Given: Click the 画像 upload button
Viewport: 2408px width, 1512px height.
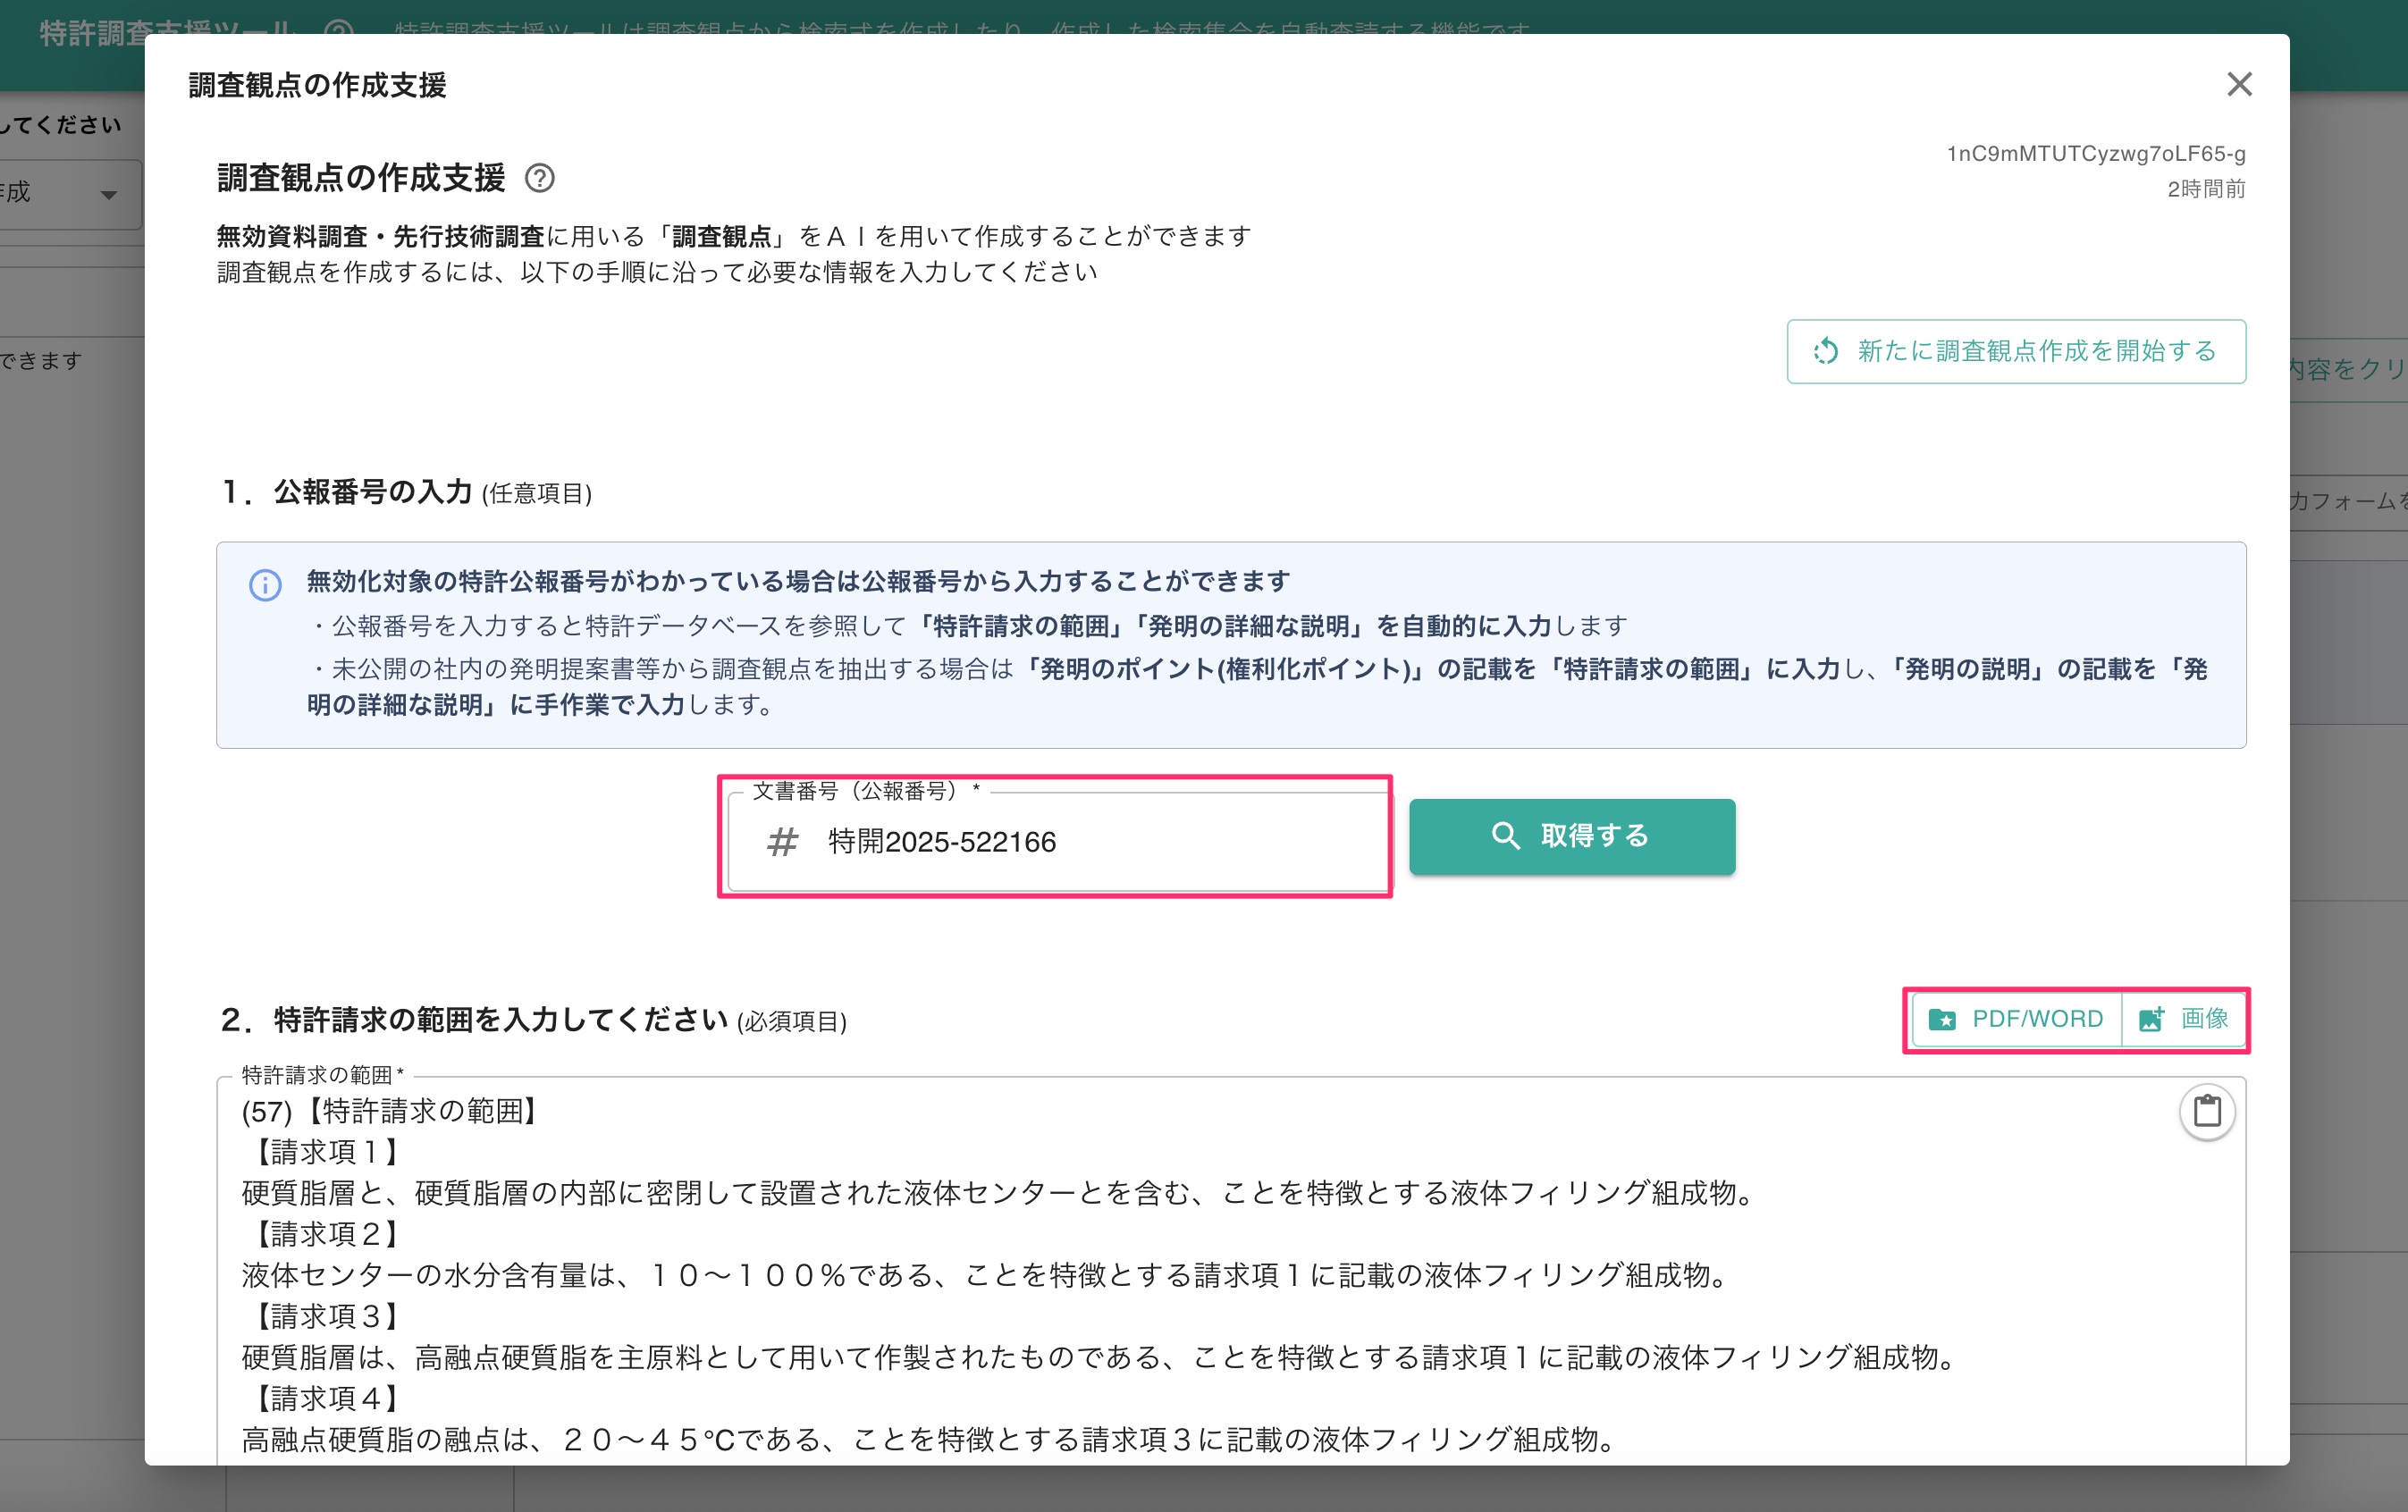Looking at the screenshot, I should 2183,1019.
